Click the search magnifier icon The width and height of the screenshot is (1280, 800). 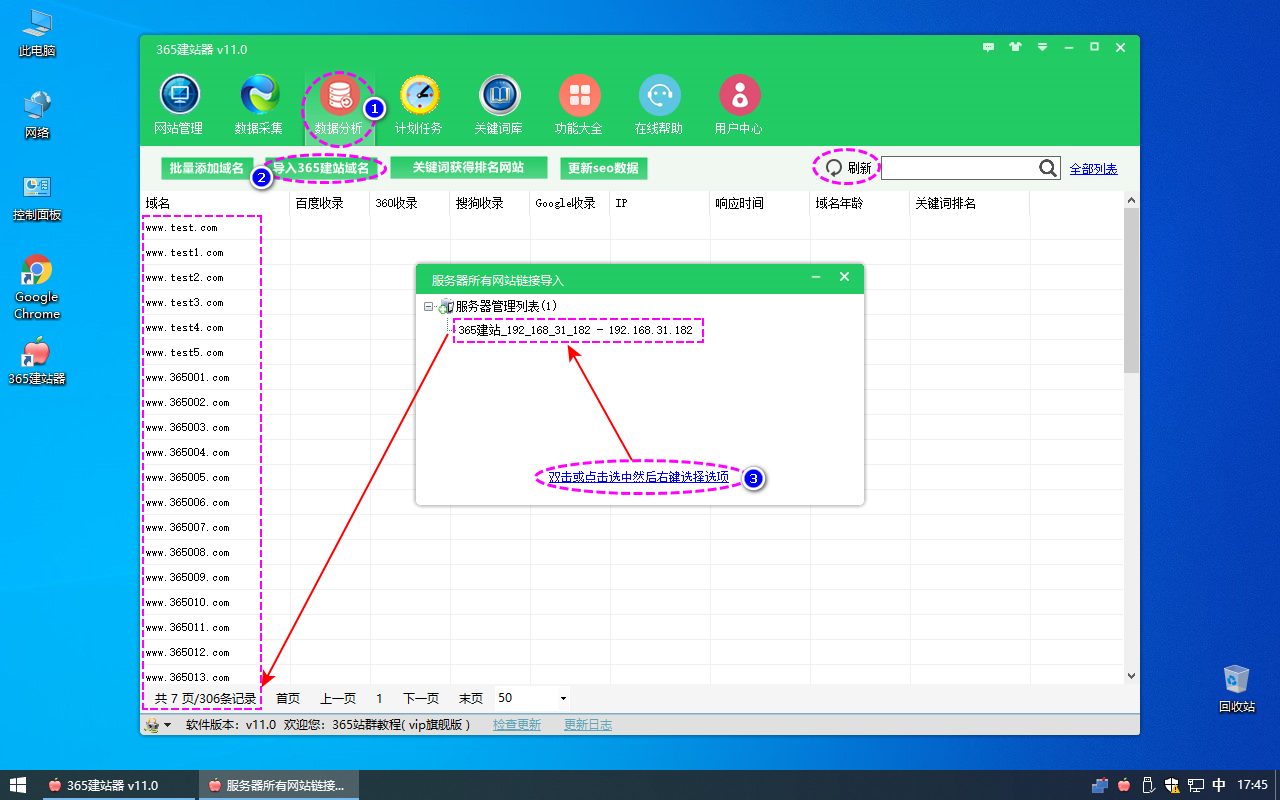1048,168
